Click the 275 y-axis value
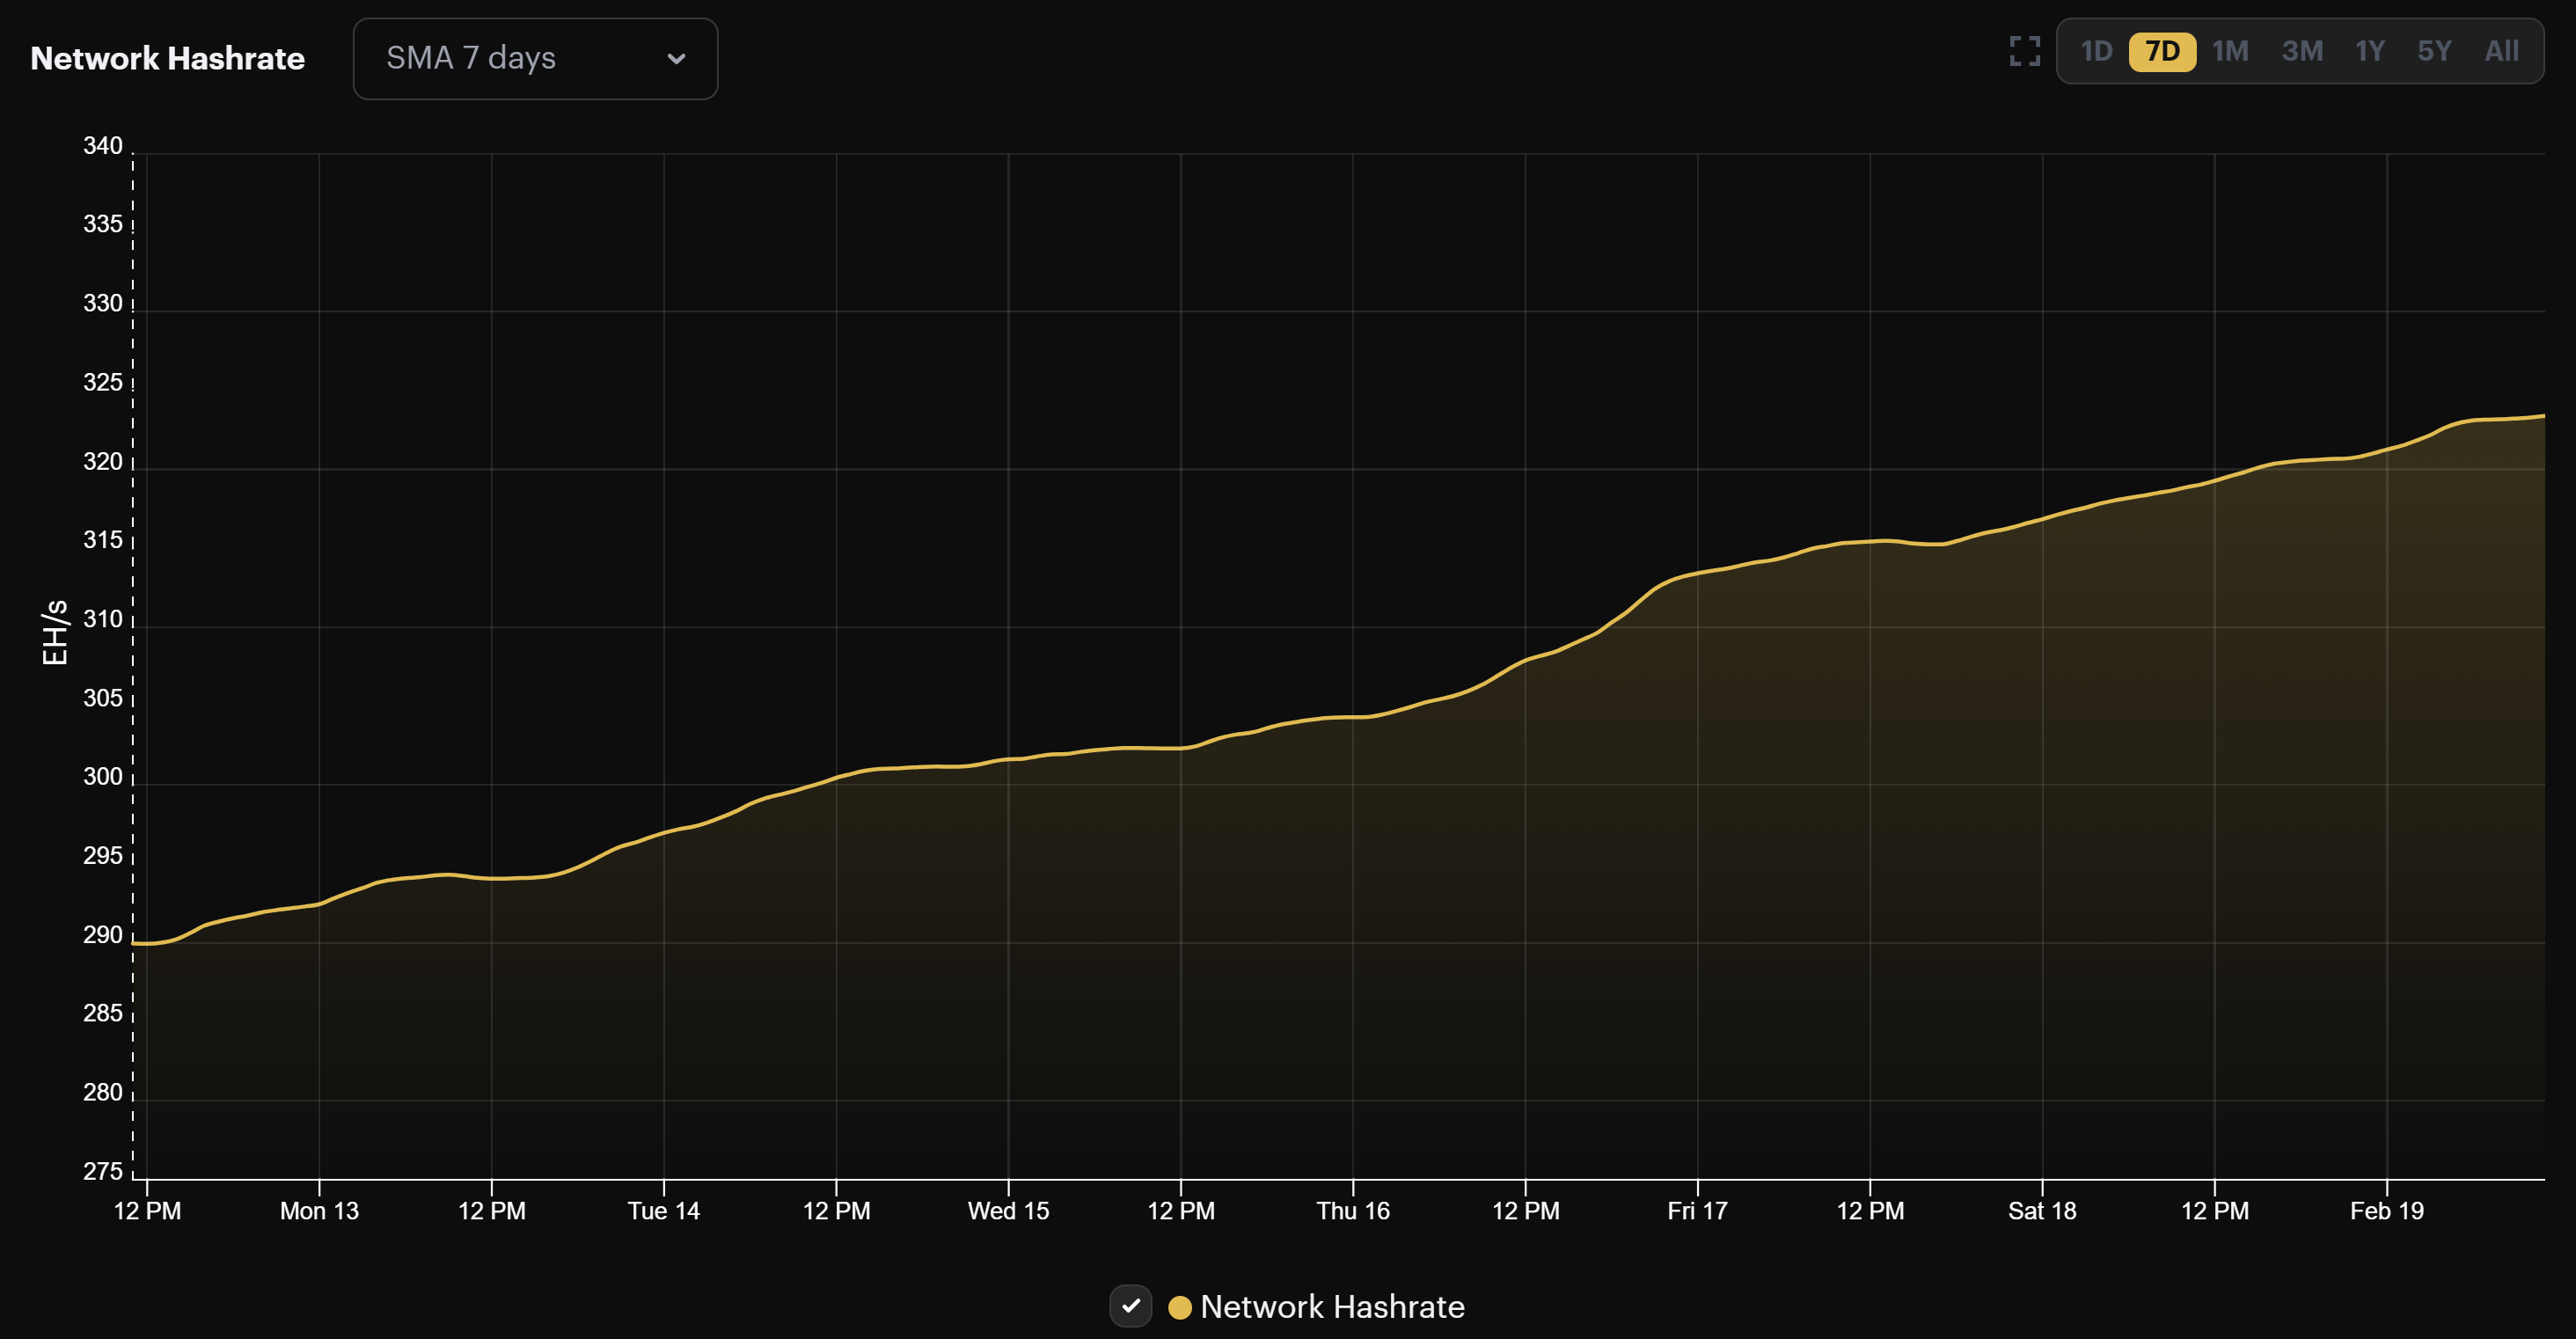2576x1339 pixels. (102, 1171)
